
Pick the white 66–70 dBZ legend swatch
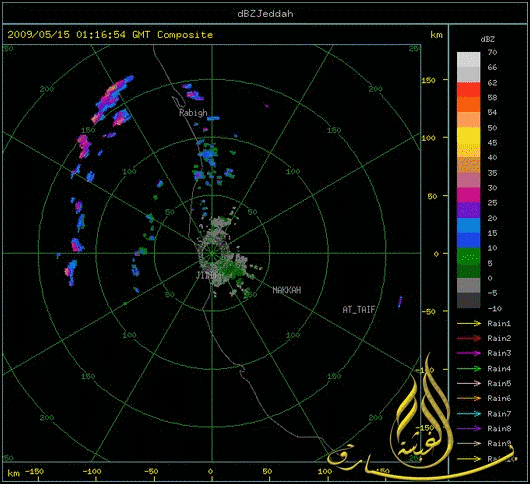468,59
